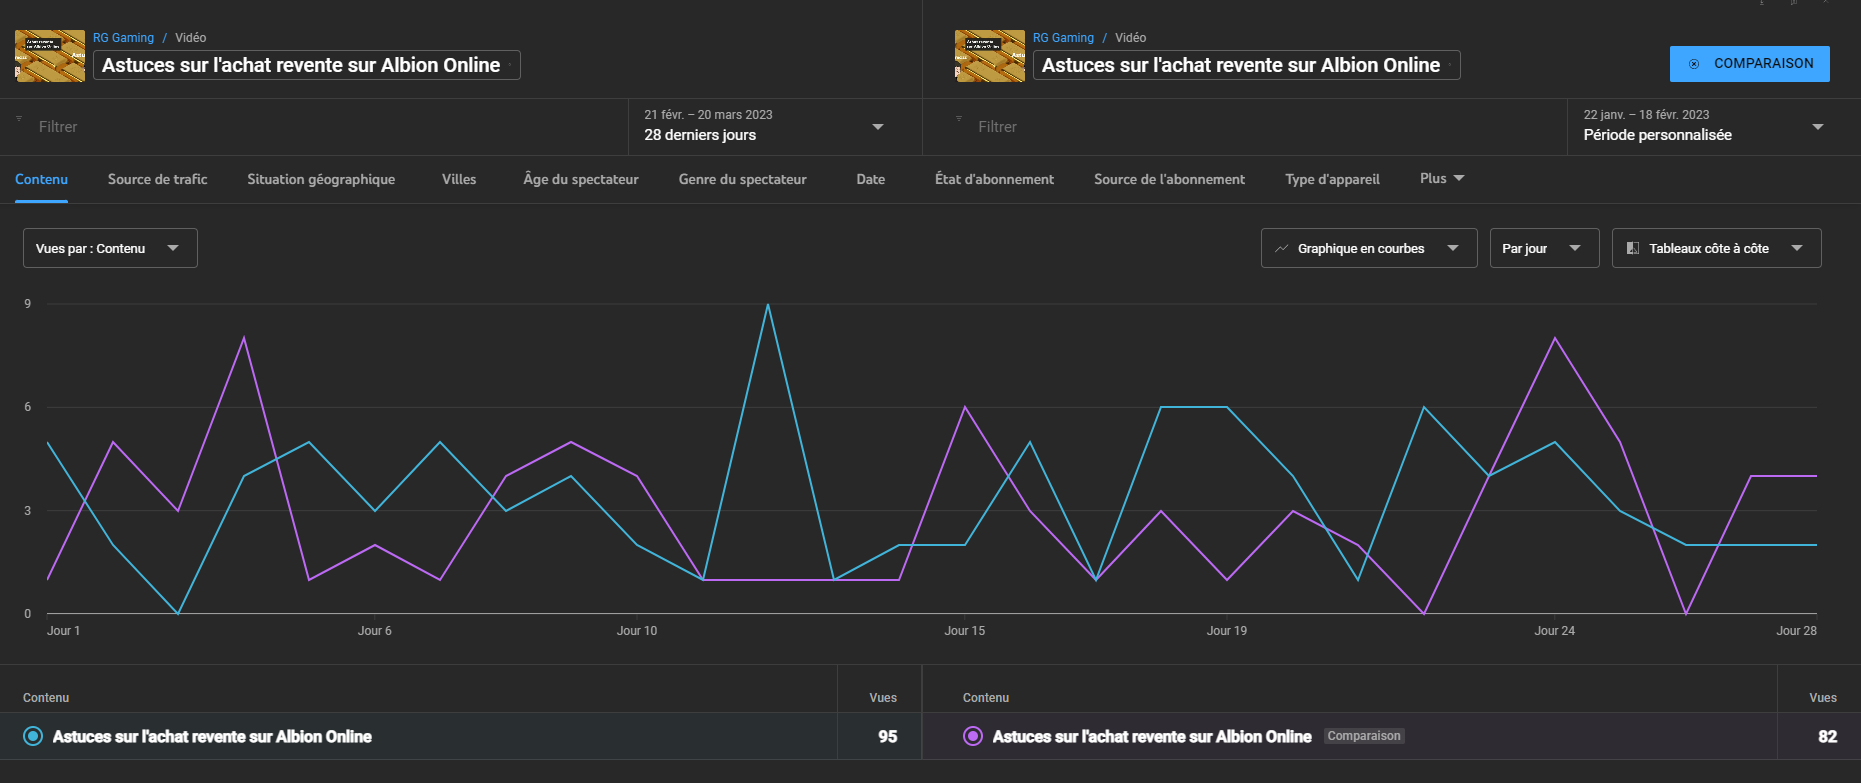Click the close icon inside COMPARAISON button
The image size is (1861, 783).
tap(1694, 64)
